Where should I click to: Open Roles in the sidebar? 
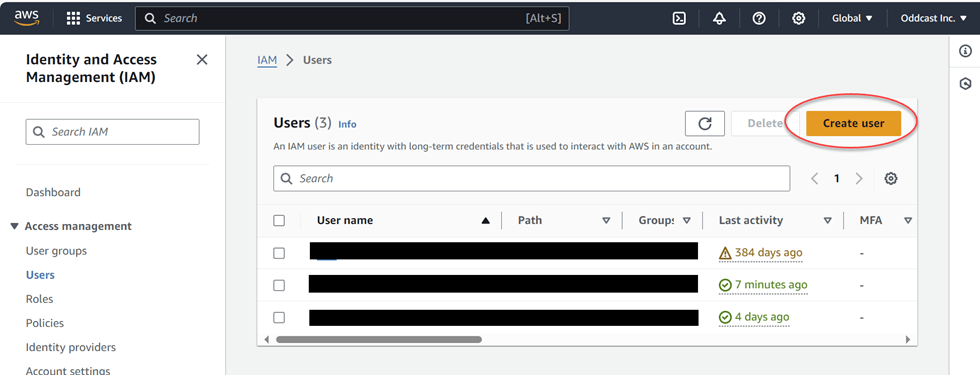pos(39,299)
